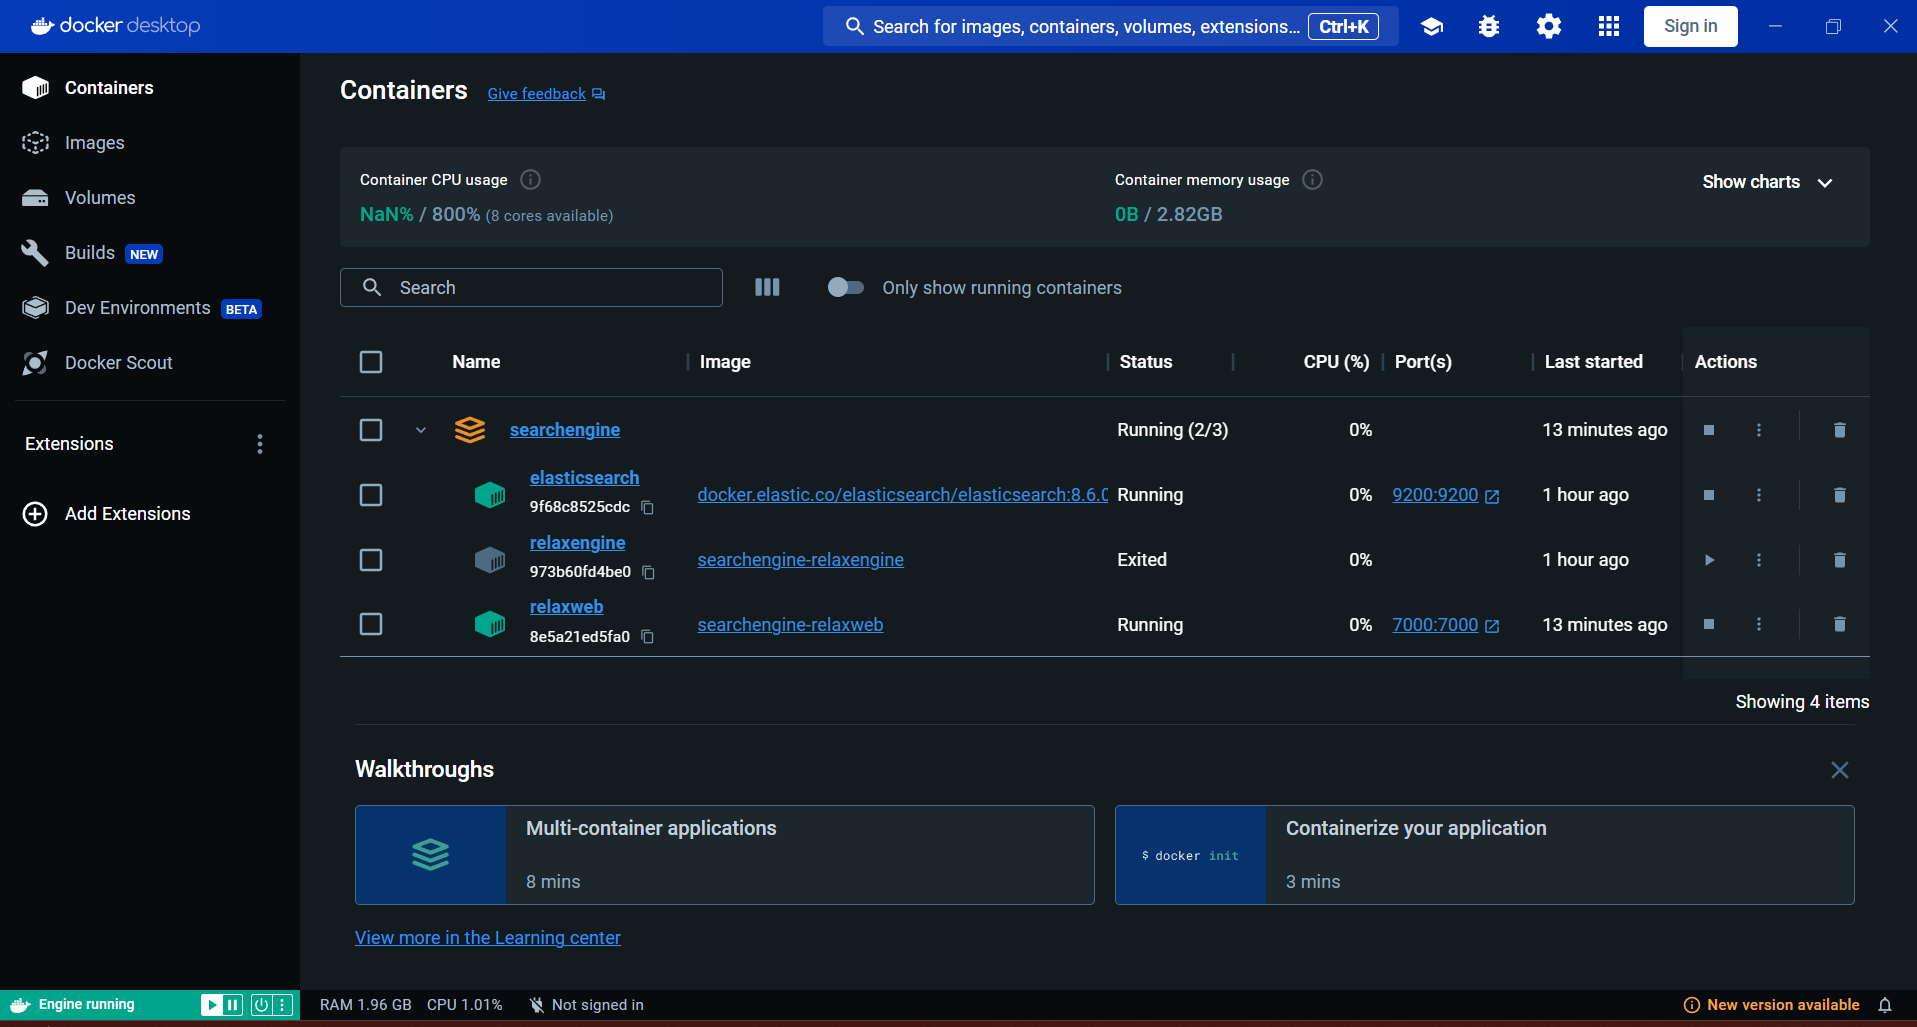Image resolution: width=1917 pixels, height=1027 pixels.
Task: Stop the relaxweb container
Action: [1709, 624]
